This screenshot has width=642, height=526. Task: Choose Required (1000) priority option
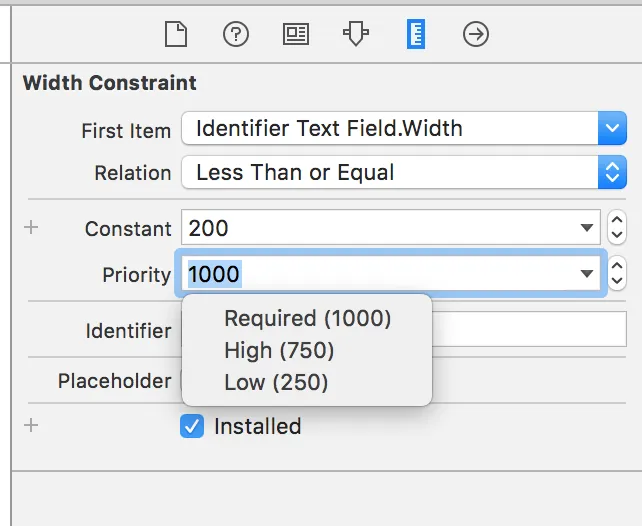pyautogui.click(x=307, y=319)
